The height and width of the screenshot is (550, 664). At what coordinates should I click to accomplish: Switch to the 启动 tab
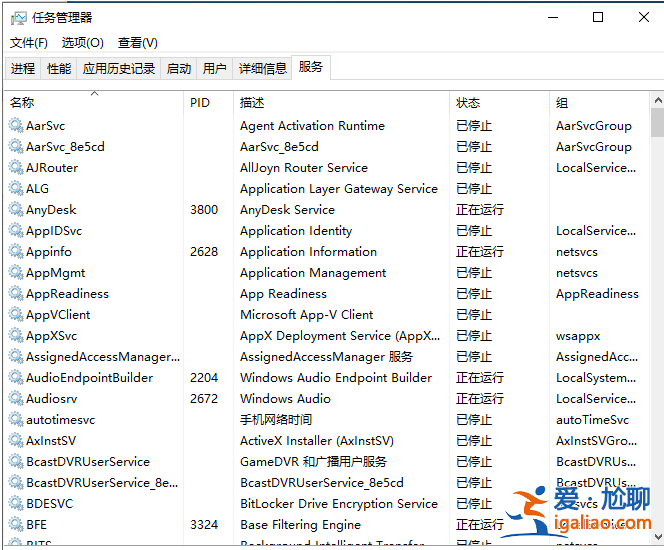[x=179, y=68]
